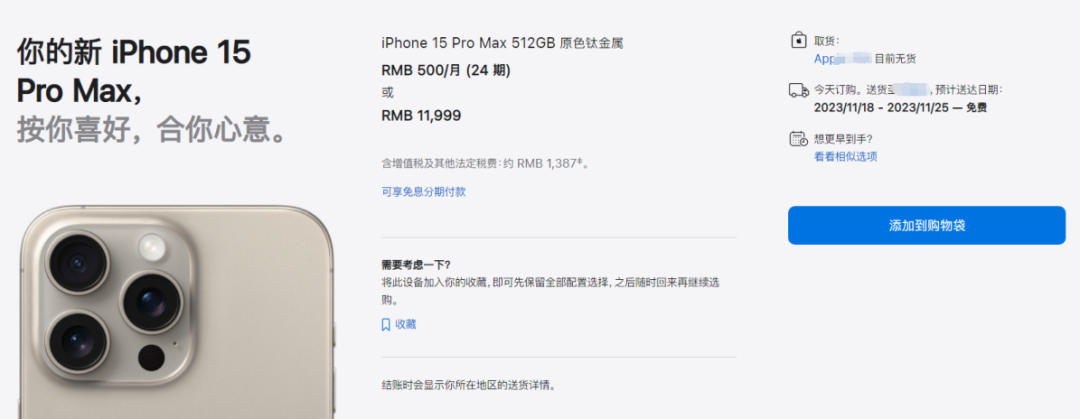Screen dimensions: 1080x419
Task: Click the 需要考虑一下? heading
Action: pyautogui.click(x=416, y=265)
